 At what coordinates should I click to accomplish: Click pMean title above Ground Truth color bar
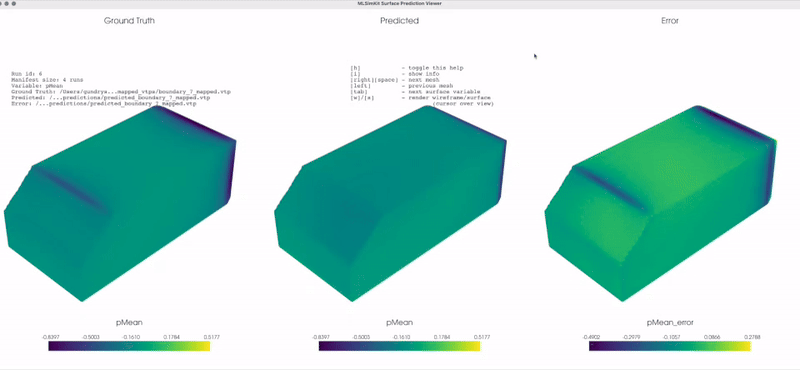tap(129, 323)
